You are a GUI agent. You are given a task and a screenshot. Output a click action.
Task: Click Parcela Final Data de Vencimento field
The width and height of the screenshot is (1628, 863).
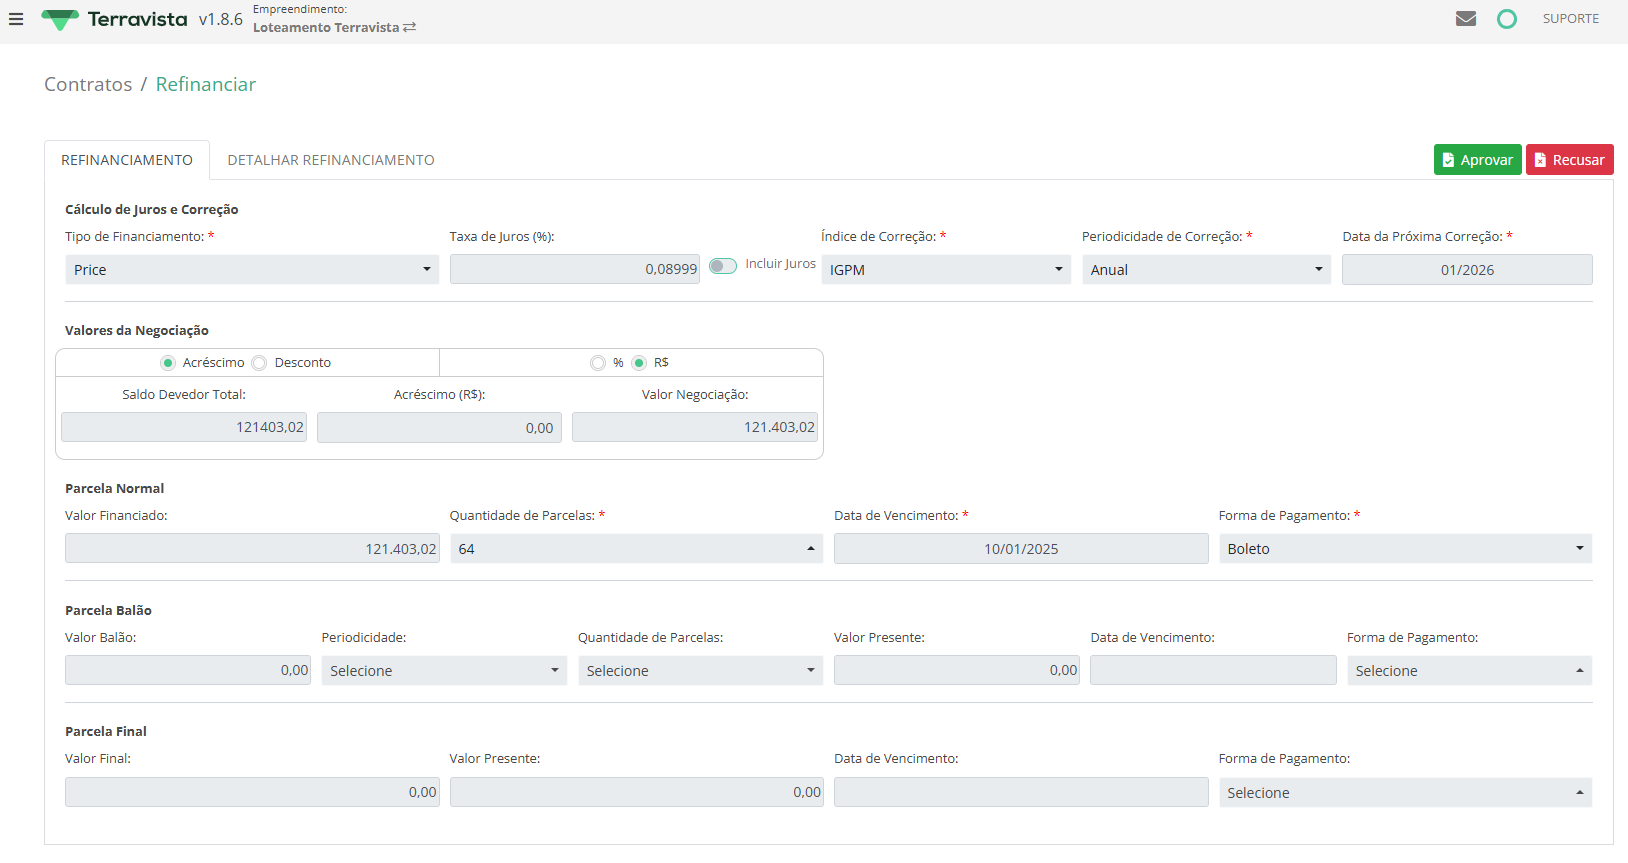1021,792
